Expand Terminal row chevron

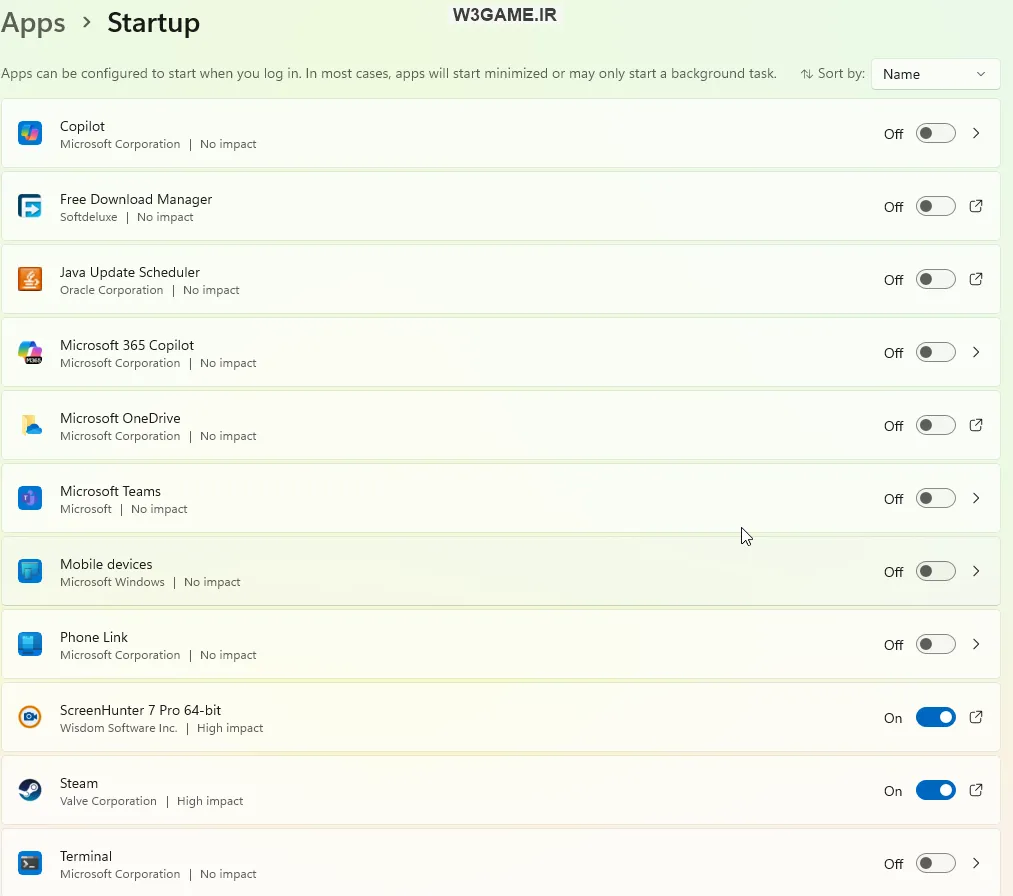tap(976, 863)
